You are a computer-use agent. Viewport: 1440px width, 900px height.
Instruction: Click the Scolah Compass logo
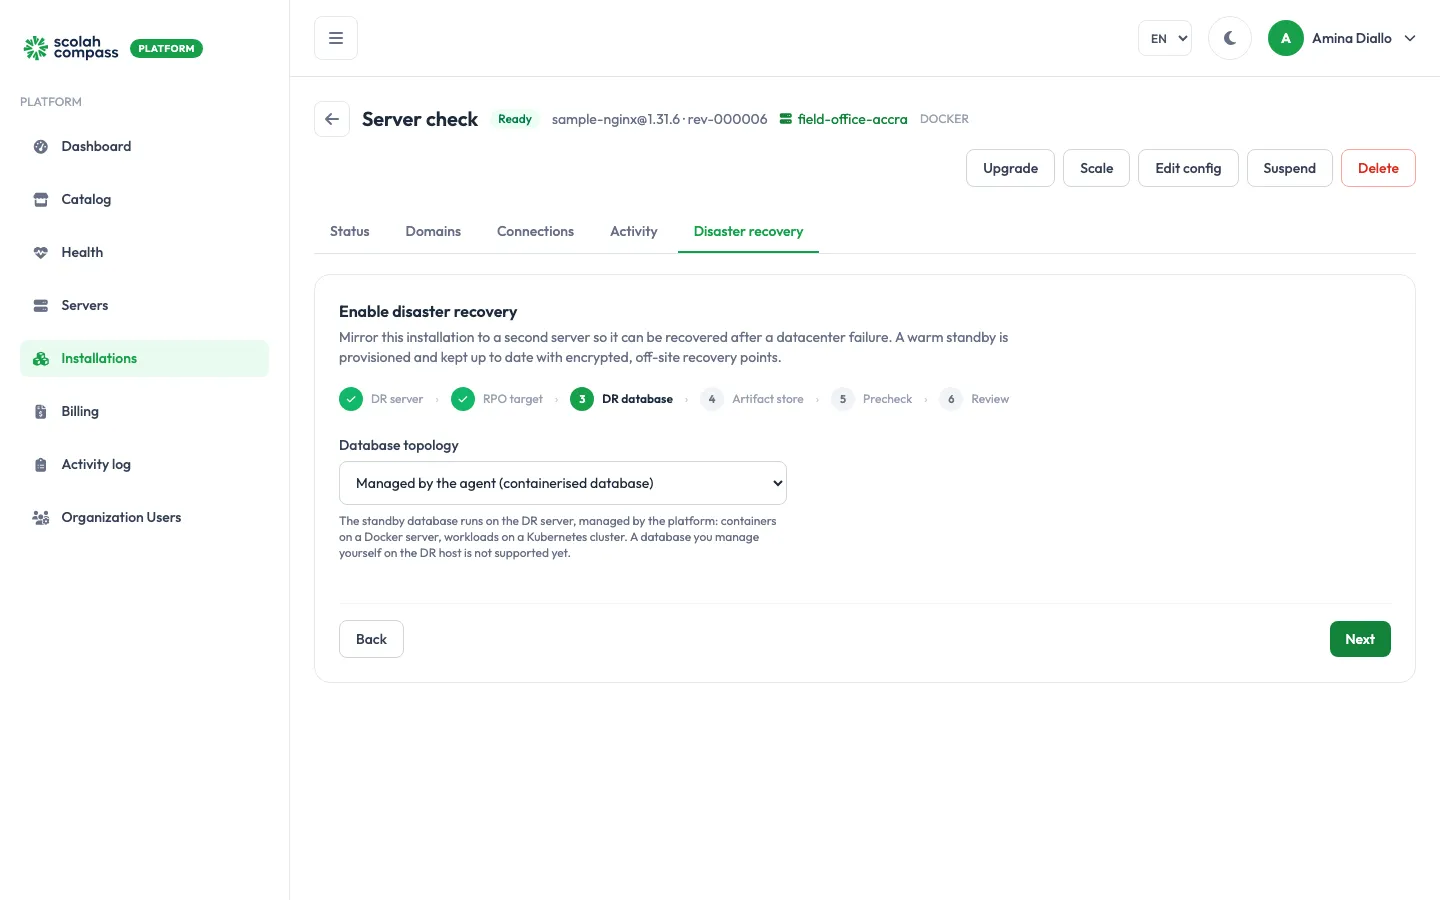pyautogui.click(x=71, y=48)
